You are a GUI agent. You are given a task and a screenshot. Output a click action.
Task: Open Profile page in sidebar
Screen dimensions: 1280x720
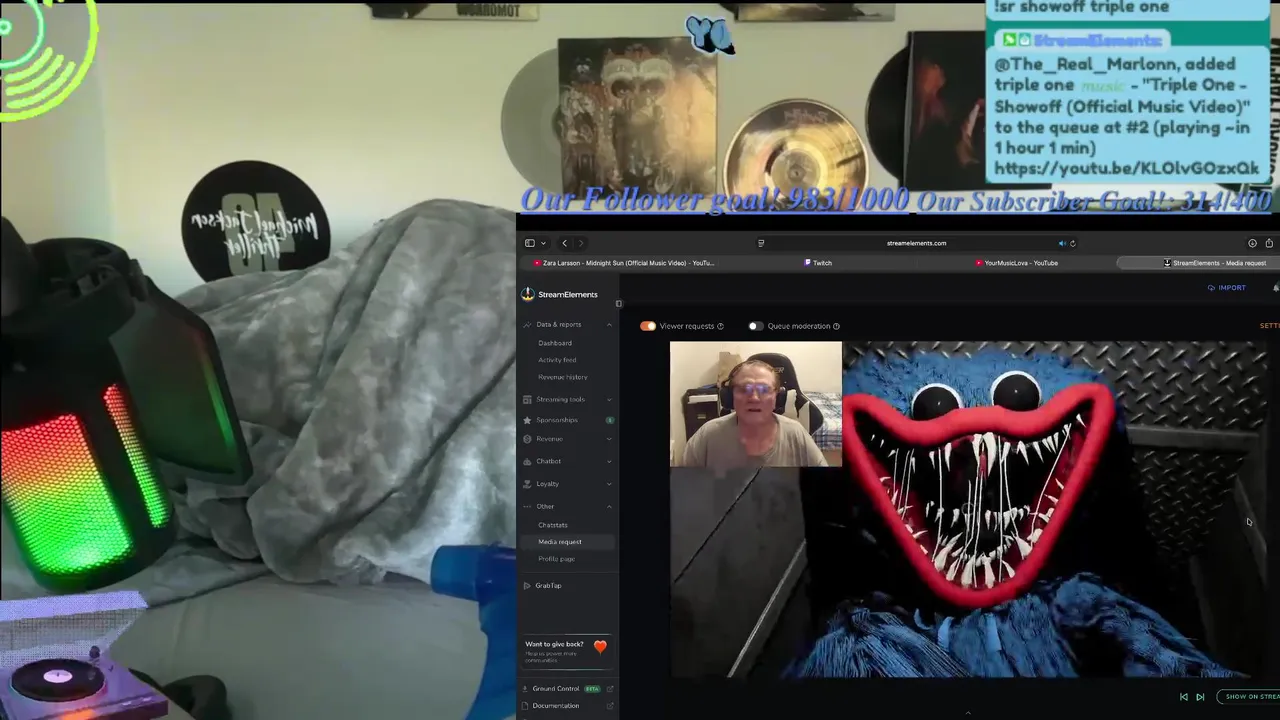click(x=557, y=559)
